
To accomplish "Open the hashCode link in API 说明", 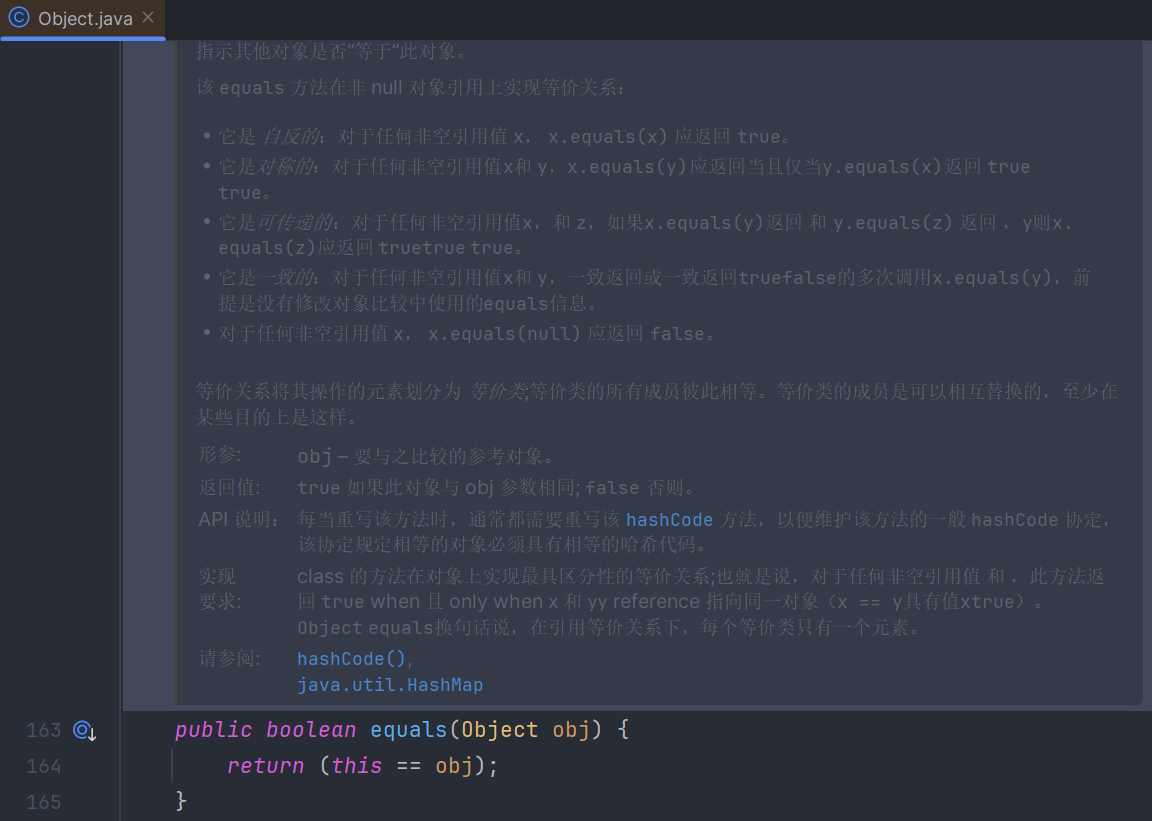I will 669,519.
